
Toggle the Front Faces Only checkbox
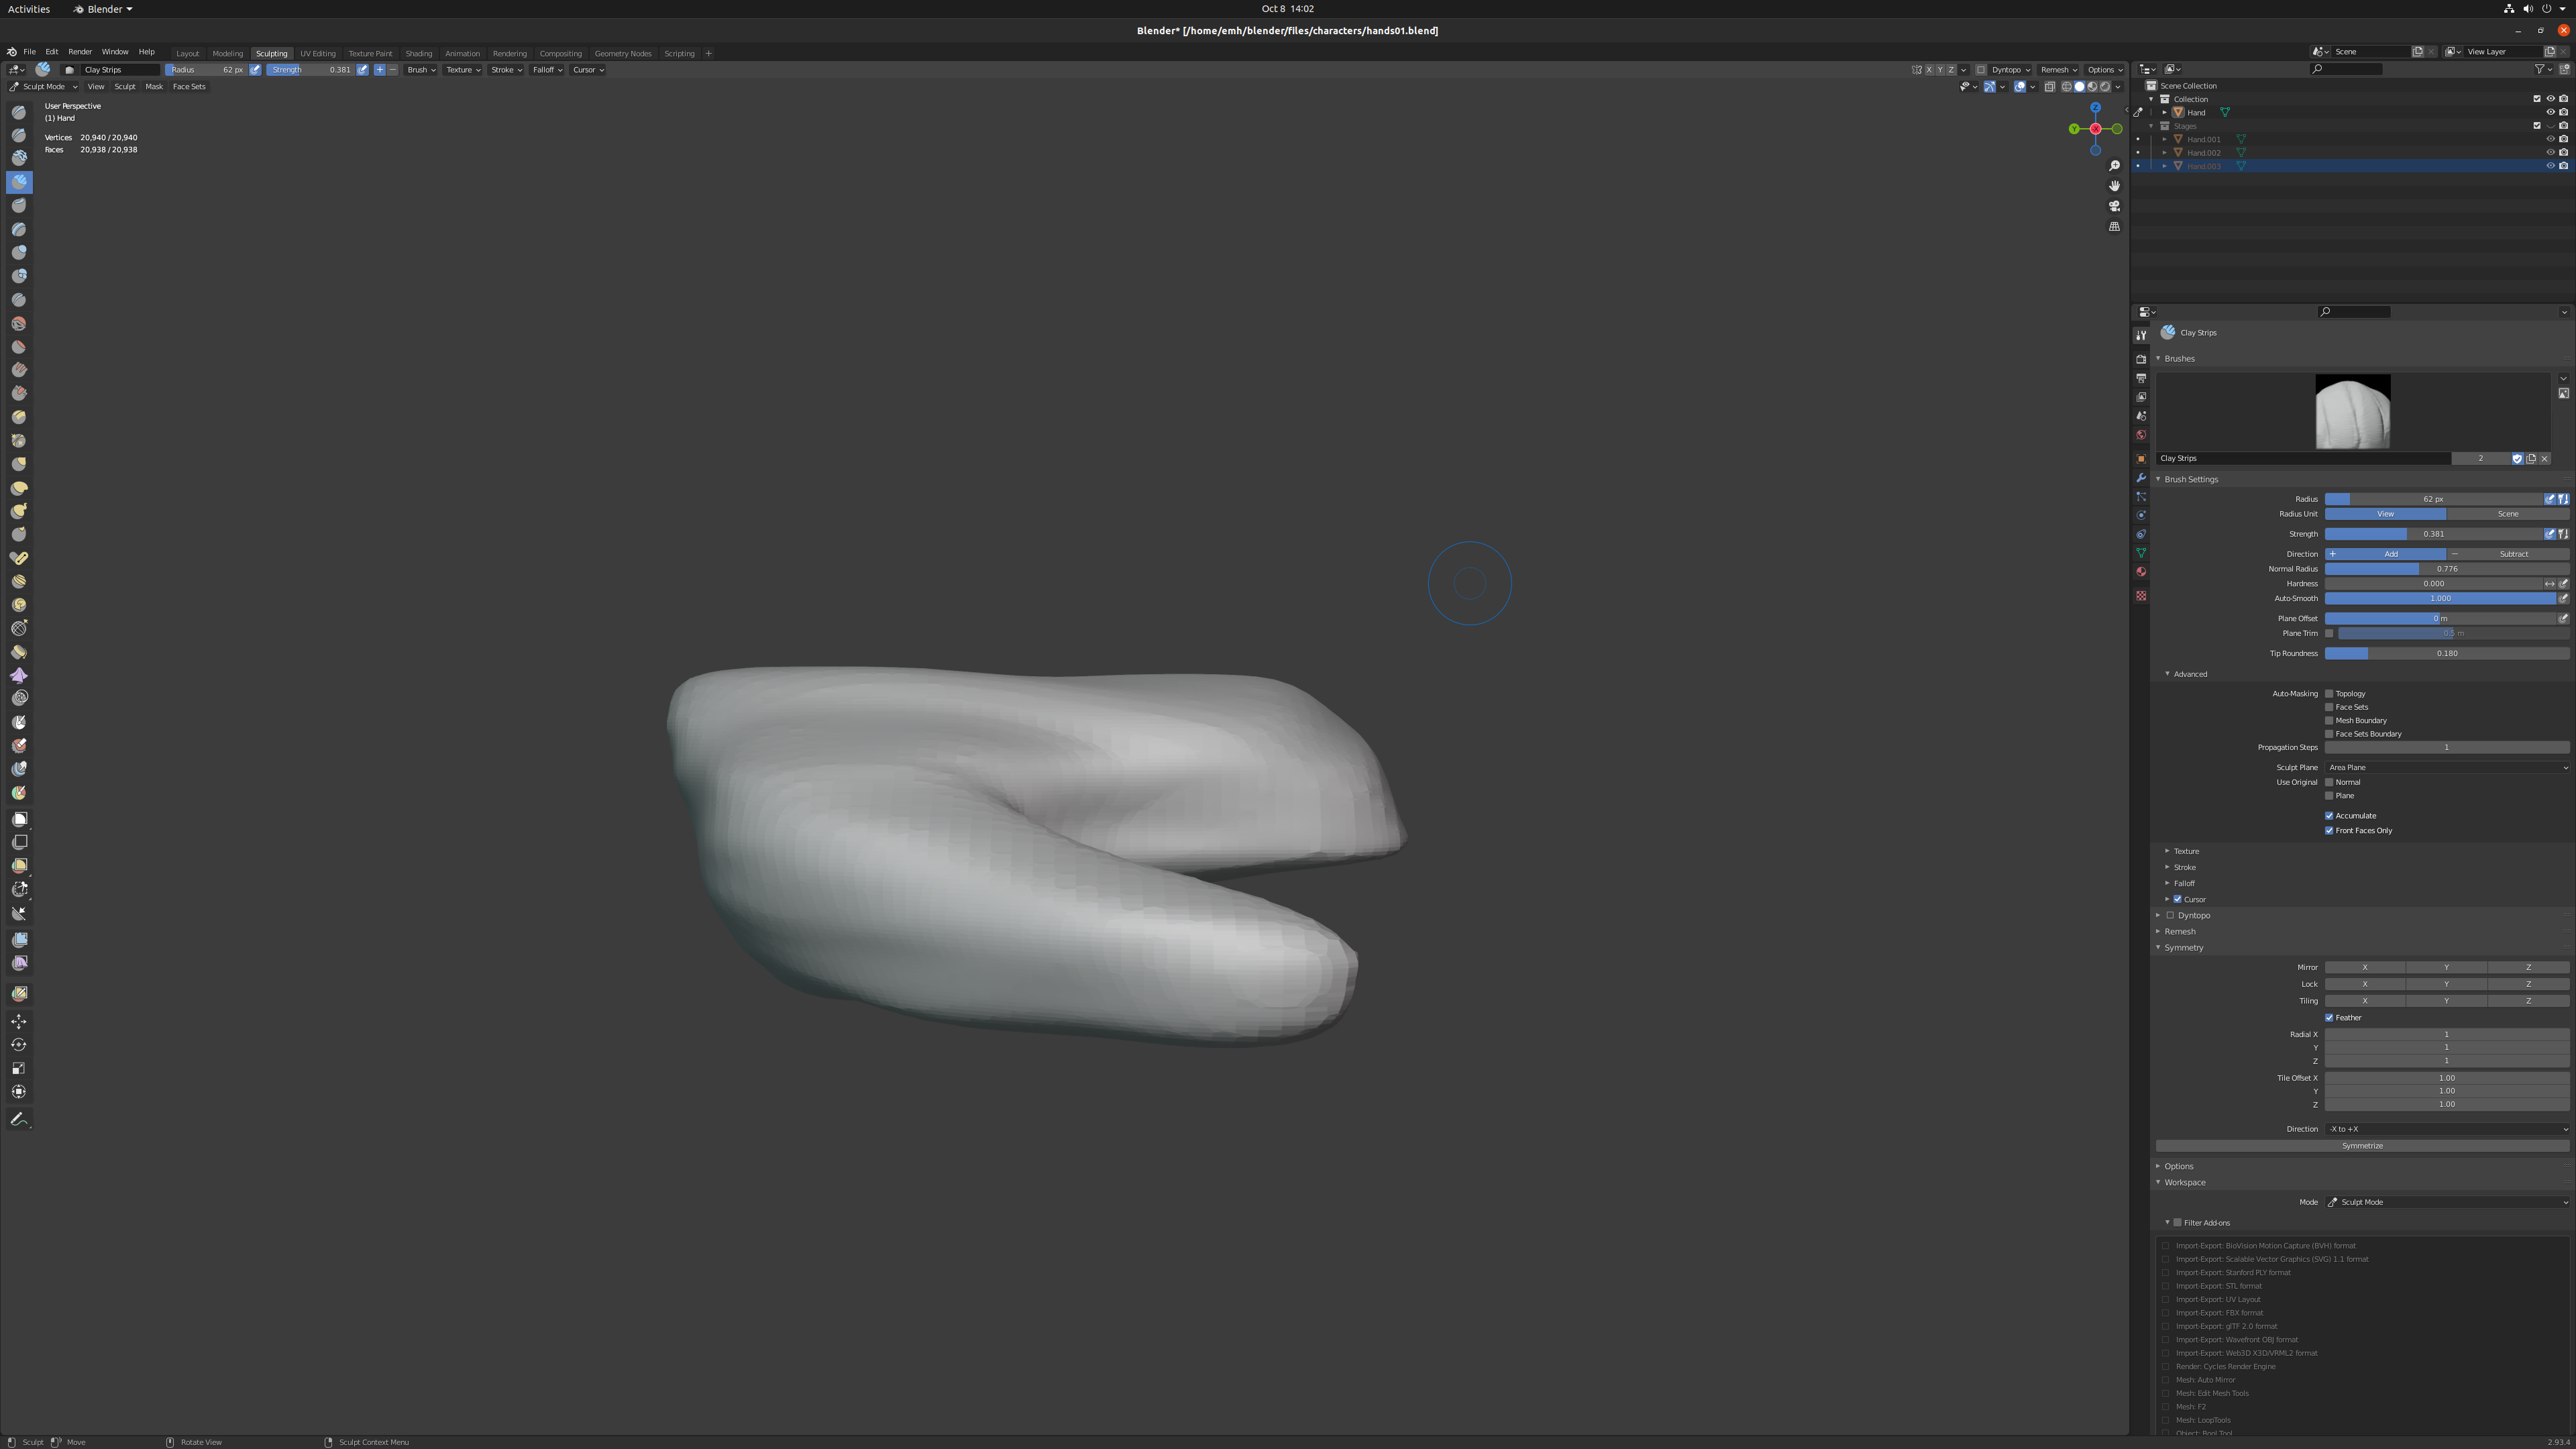click(2330, 830)
